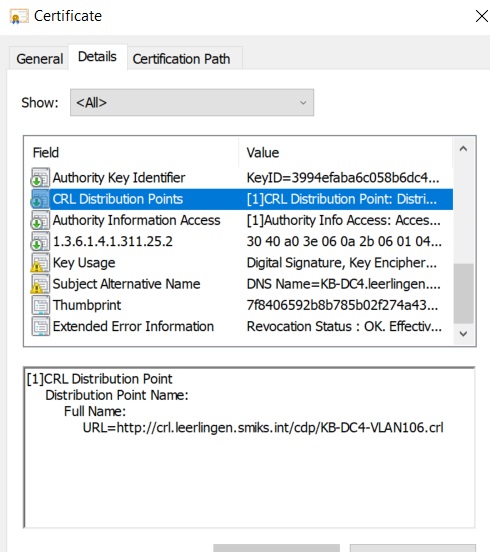Click the Digital Signature, Key Encipher value

(x=341, y=263)
